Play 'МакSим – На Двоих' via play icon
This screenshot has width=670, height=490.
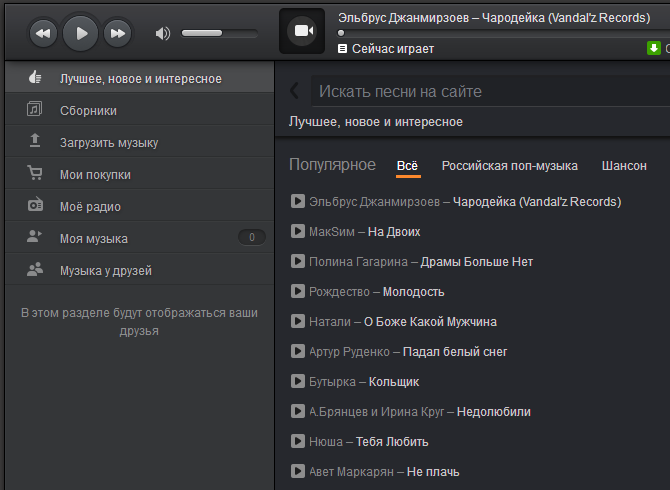tap(298, 231)
